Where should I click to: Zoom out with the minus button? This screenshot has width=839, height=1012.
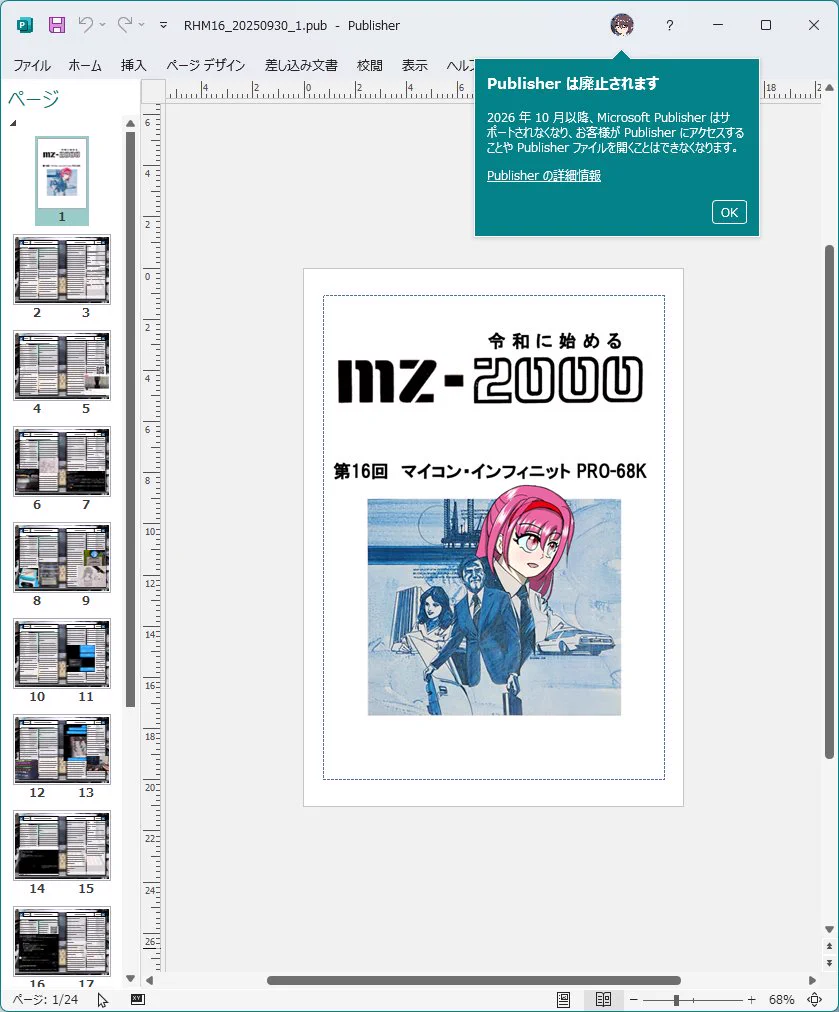tap(634, 999)
